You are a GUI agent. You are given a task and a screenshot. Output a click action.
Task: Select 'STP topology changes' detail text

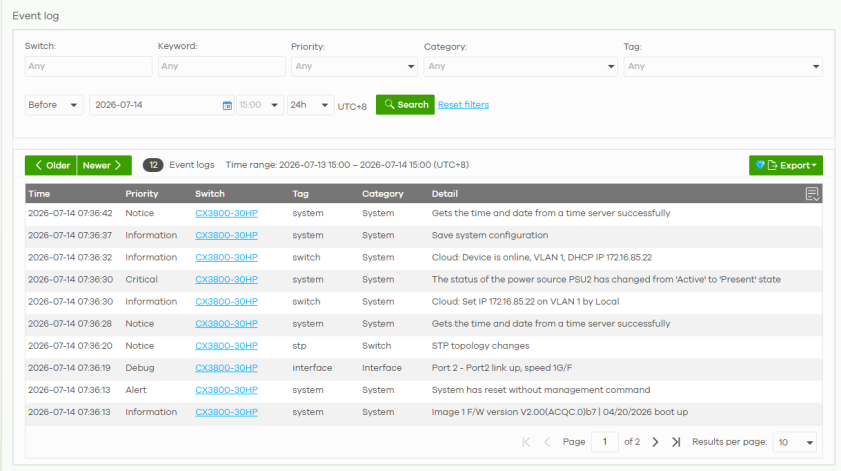point(481,345)
